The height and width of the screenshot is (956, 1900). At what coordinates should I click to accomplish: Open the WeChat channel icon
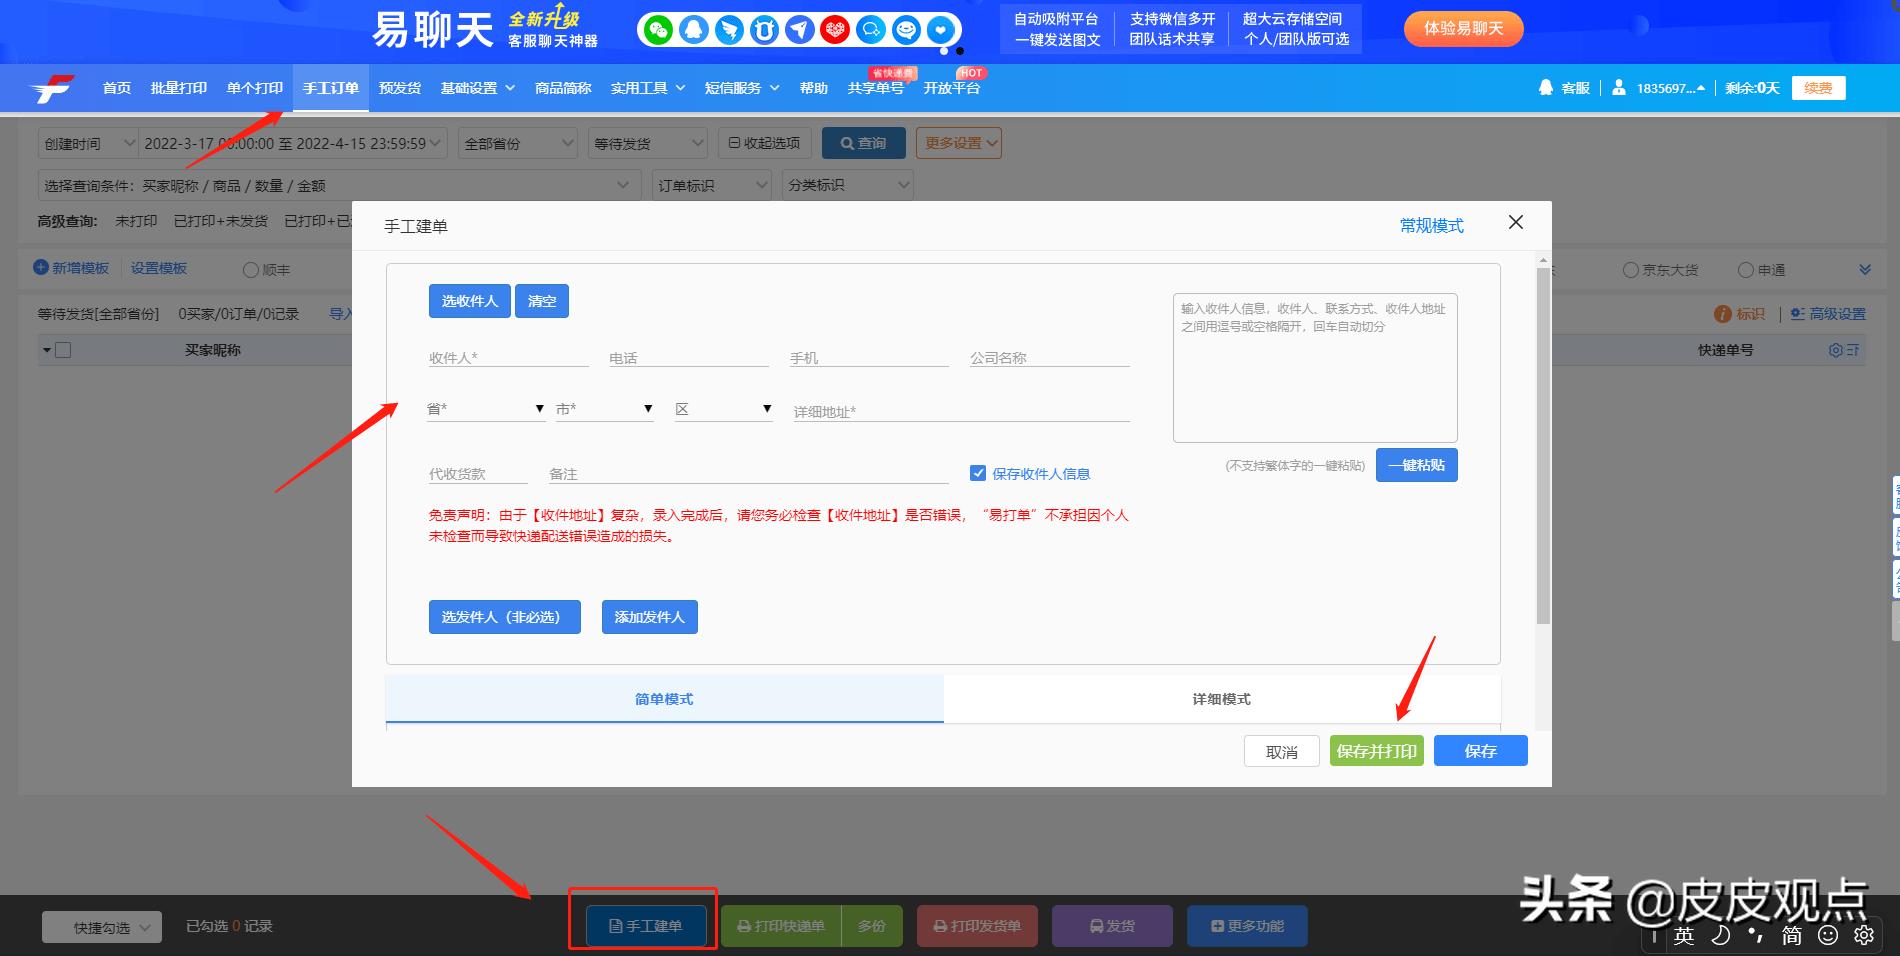[x=659, y=30]
